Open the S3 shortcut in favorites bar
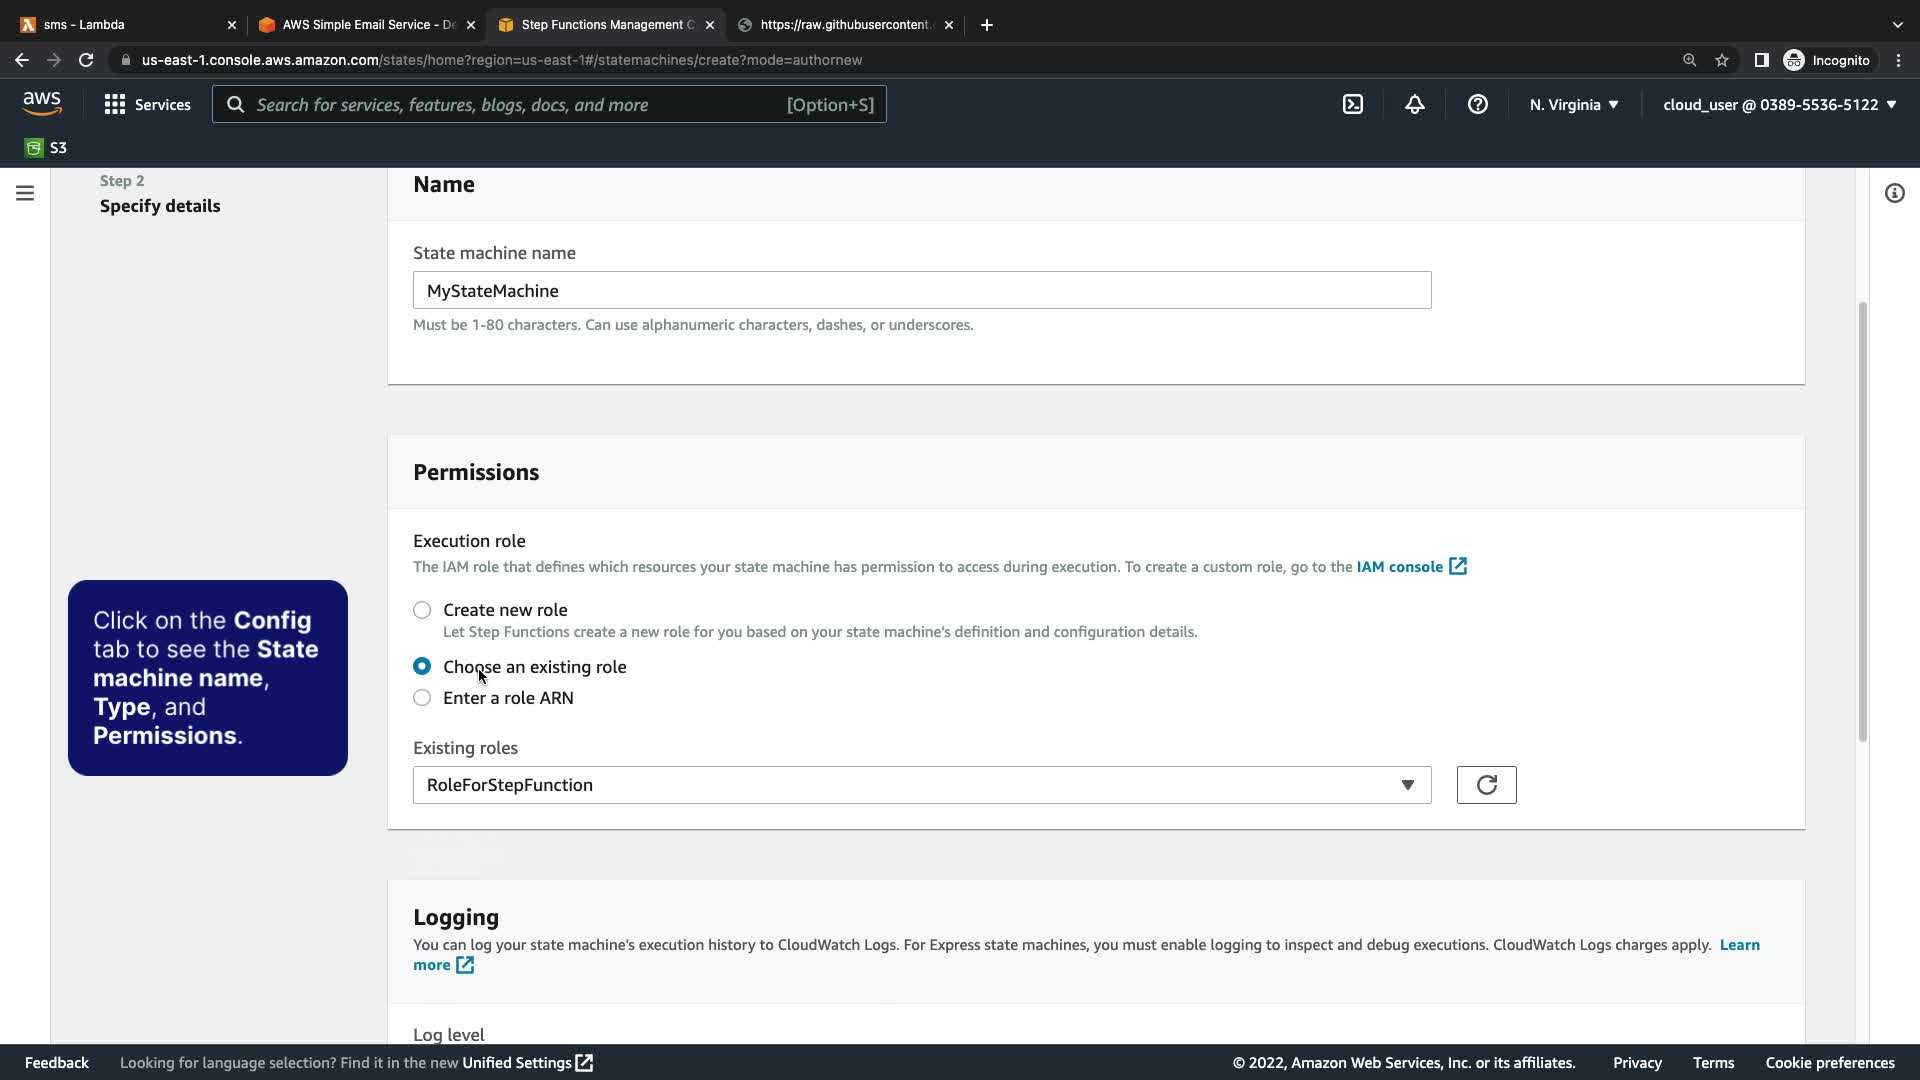 (x=46, y=148)
